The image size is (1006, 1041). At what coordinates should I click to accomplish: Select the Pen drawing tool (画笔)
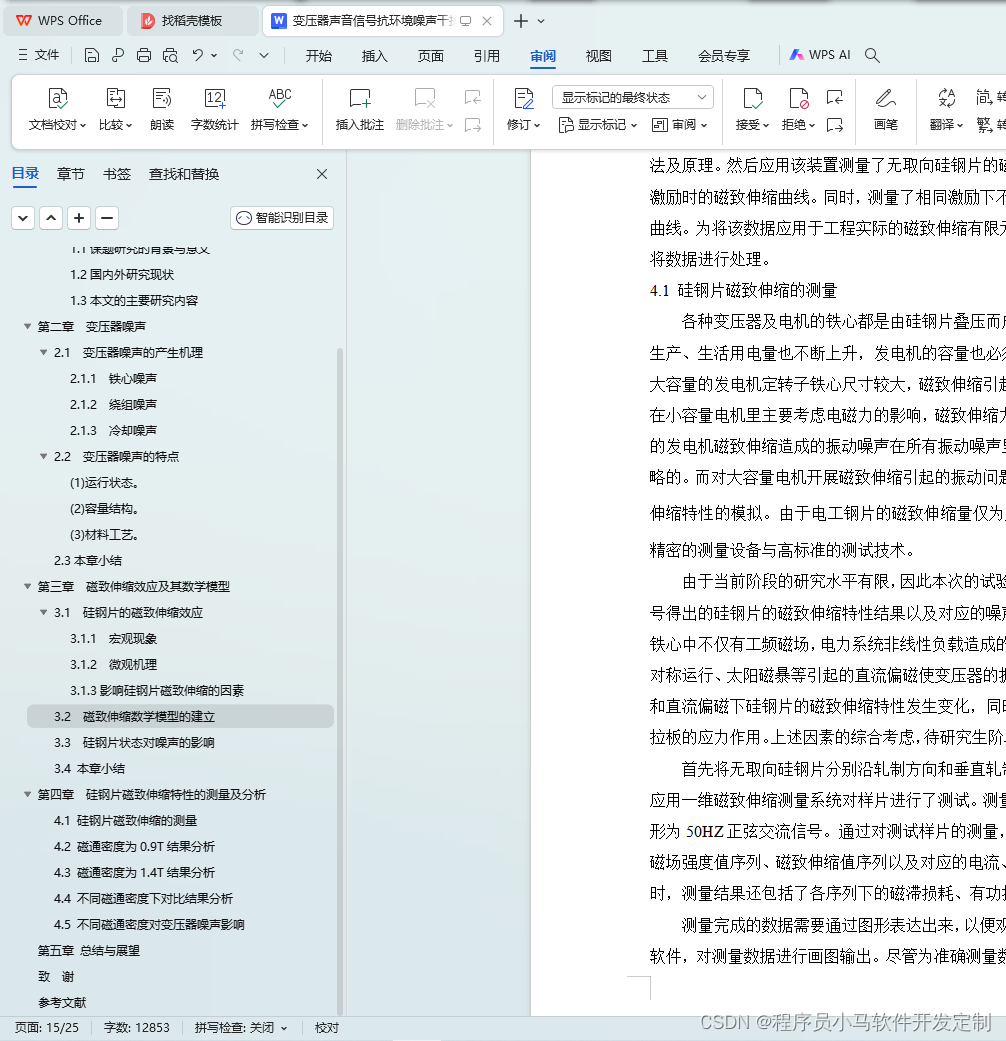click(885, 109)
